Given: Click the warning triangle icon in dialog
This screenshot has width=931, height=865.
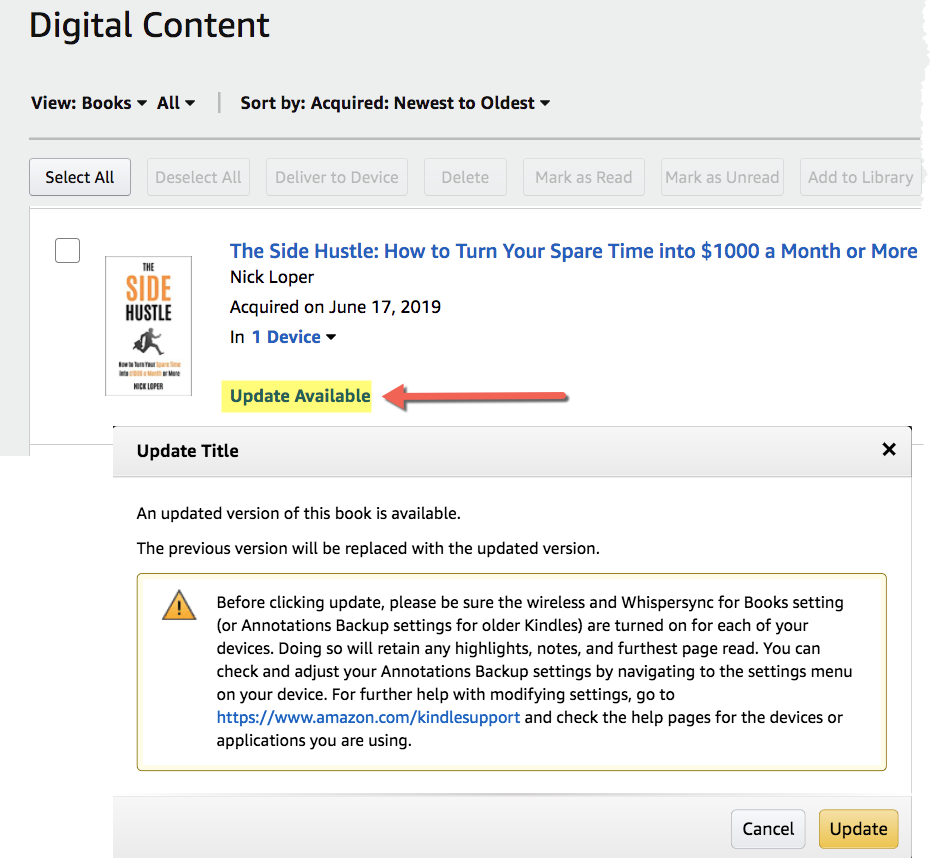Looking at the screenshot, I should pyautogui.click(x=179, y=606).
